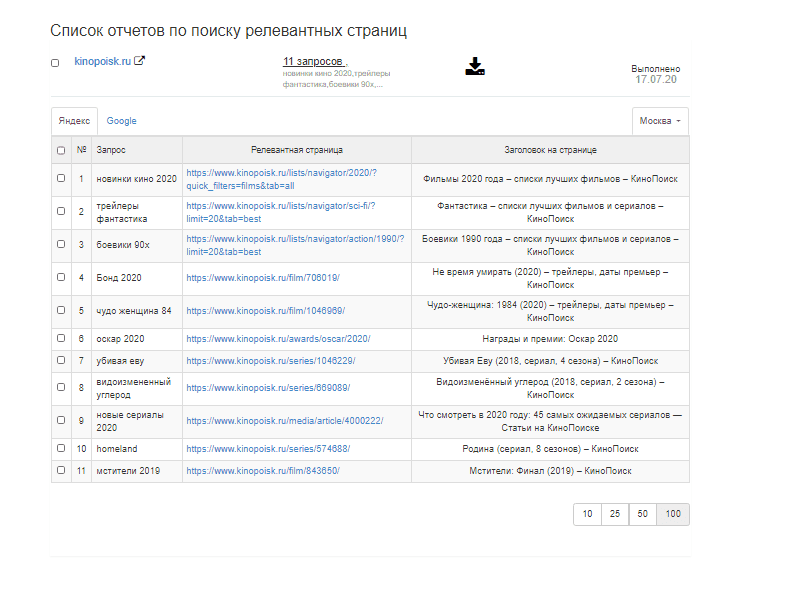The height and width of the screenshot is (600, 800).
Task: Tick the checkbox next to kinopoisk.ru
Action: (55, 63)
